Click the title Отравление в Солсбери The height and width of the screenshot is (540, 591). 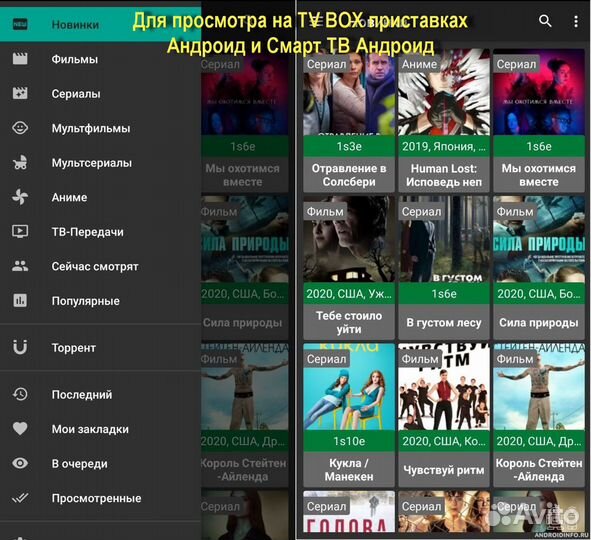coord(349,175)
